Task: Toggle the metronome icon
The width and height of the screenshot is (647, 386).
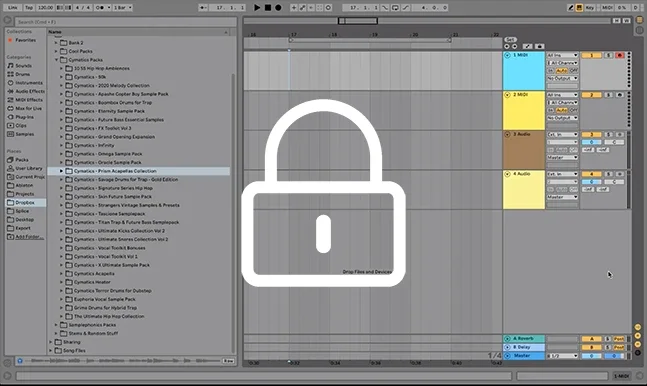Action: click(x=100, y=7)
